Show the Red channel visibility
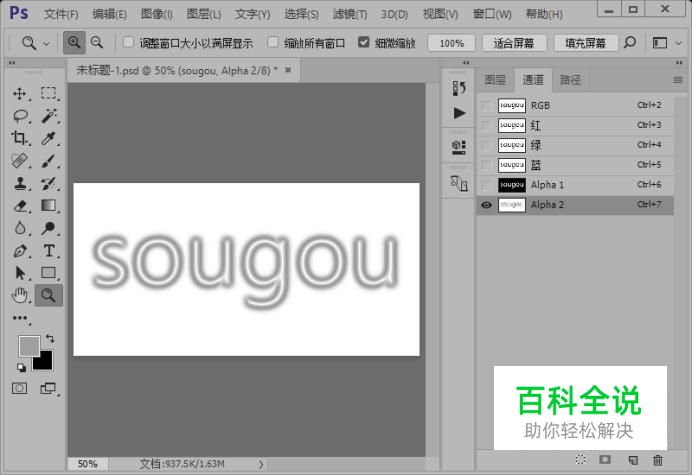The image size is (692, 475). tap(486, 125)
